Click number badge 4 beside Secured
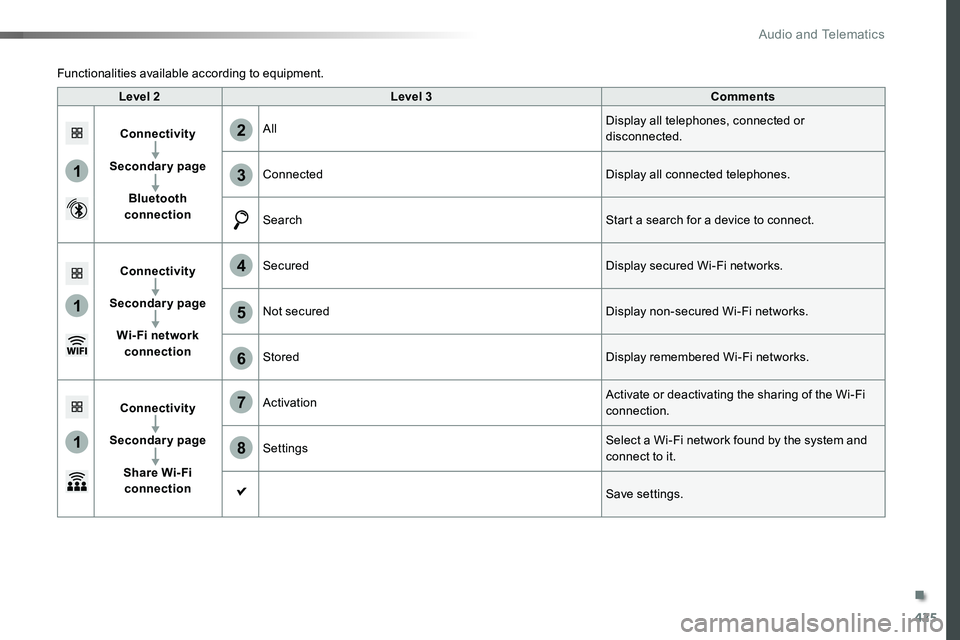 241,266
